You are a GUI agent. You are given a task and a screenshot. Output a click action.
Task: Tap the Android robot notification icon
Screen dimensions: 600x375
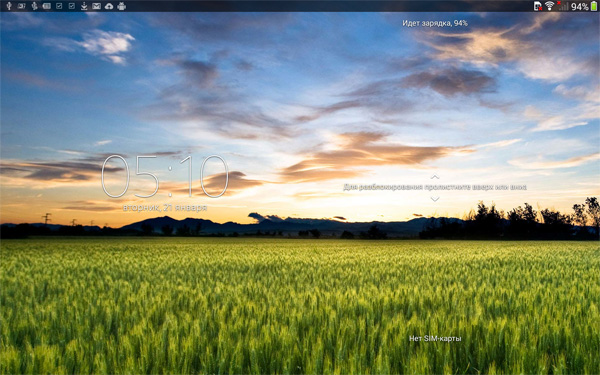point(122,6)
